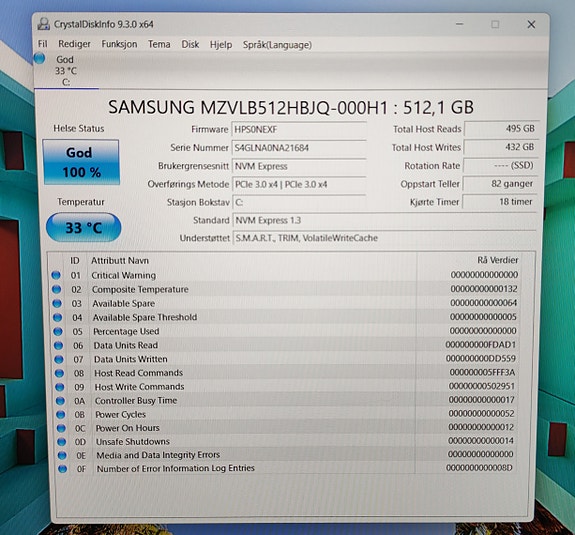Click the CrystalDiskInfo app icon in the title bar
575x535 pixels.
pyautogui.click(x=44, y=24)
